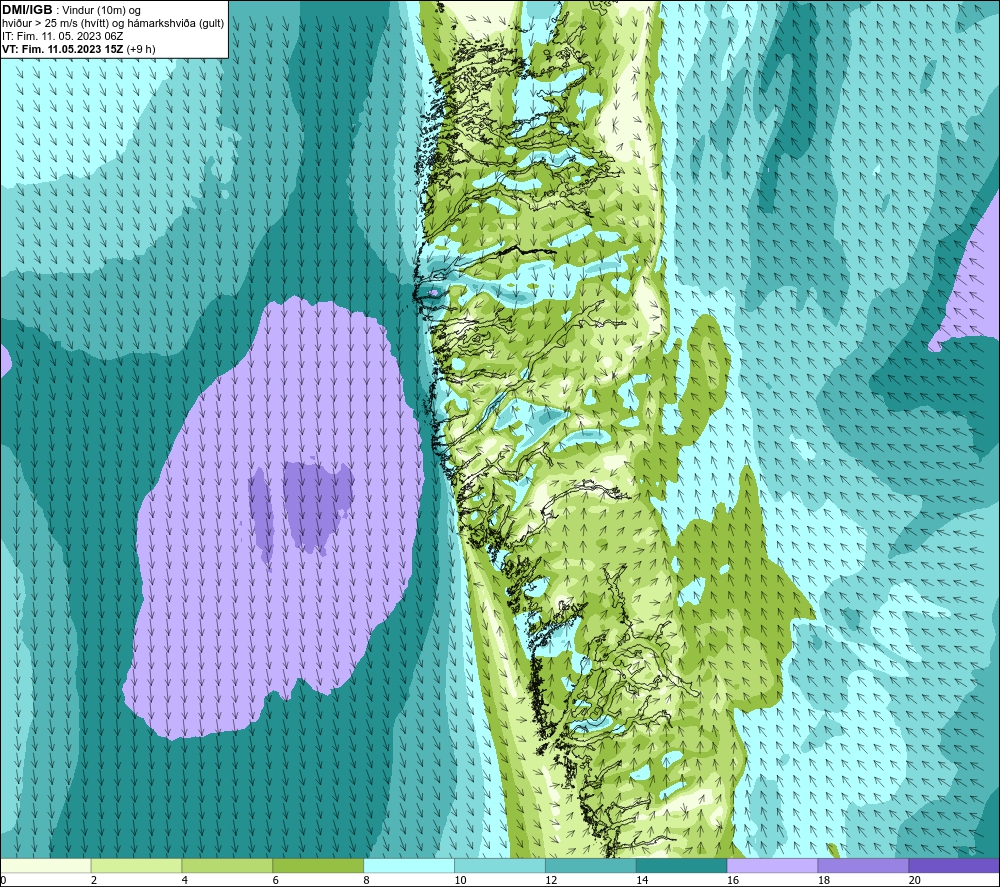The width and height of the screenshot is (1000, 887).
Task: Click the 4–6 m/s green legend swatch
Action: coord(227,865)
